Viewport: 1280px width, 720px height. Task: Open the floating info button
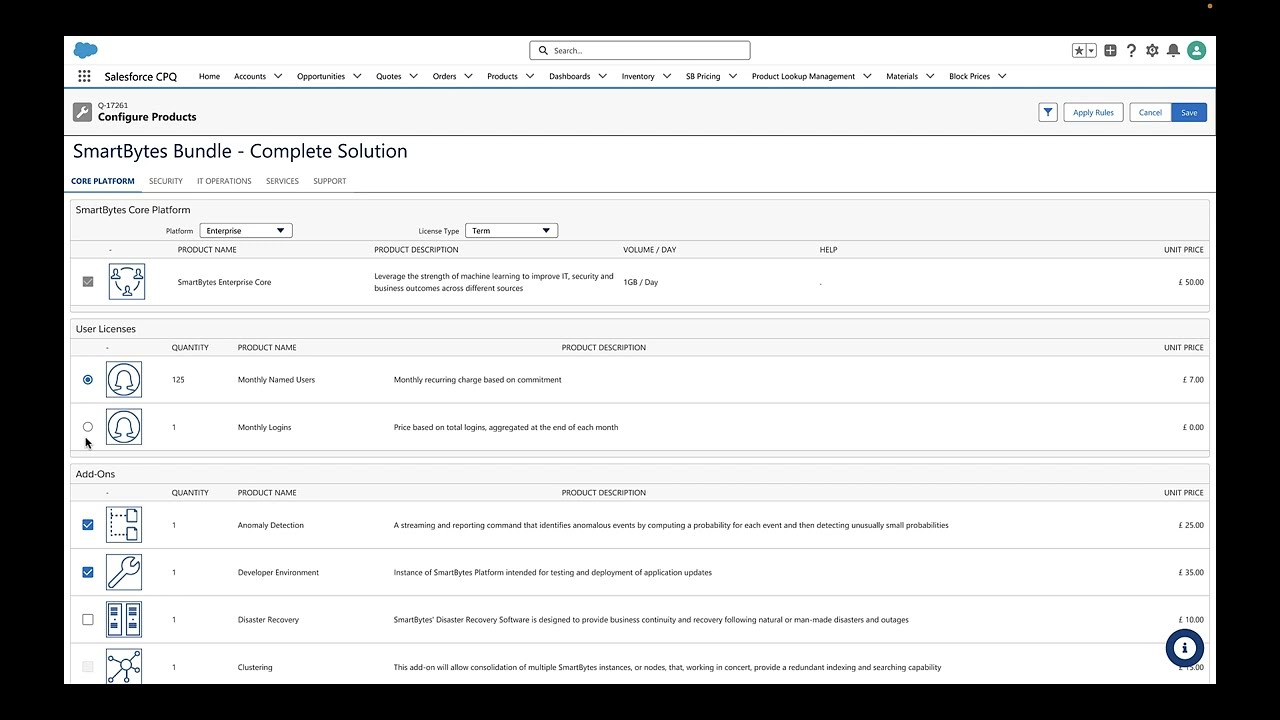click(1185, 648)
